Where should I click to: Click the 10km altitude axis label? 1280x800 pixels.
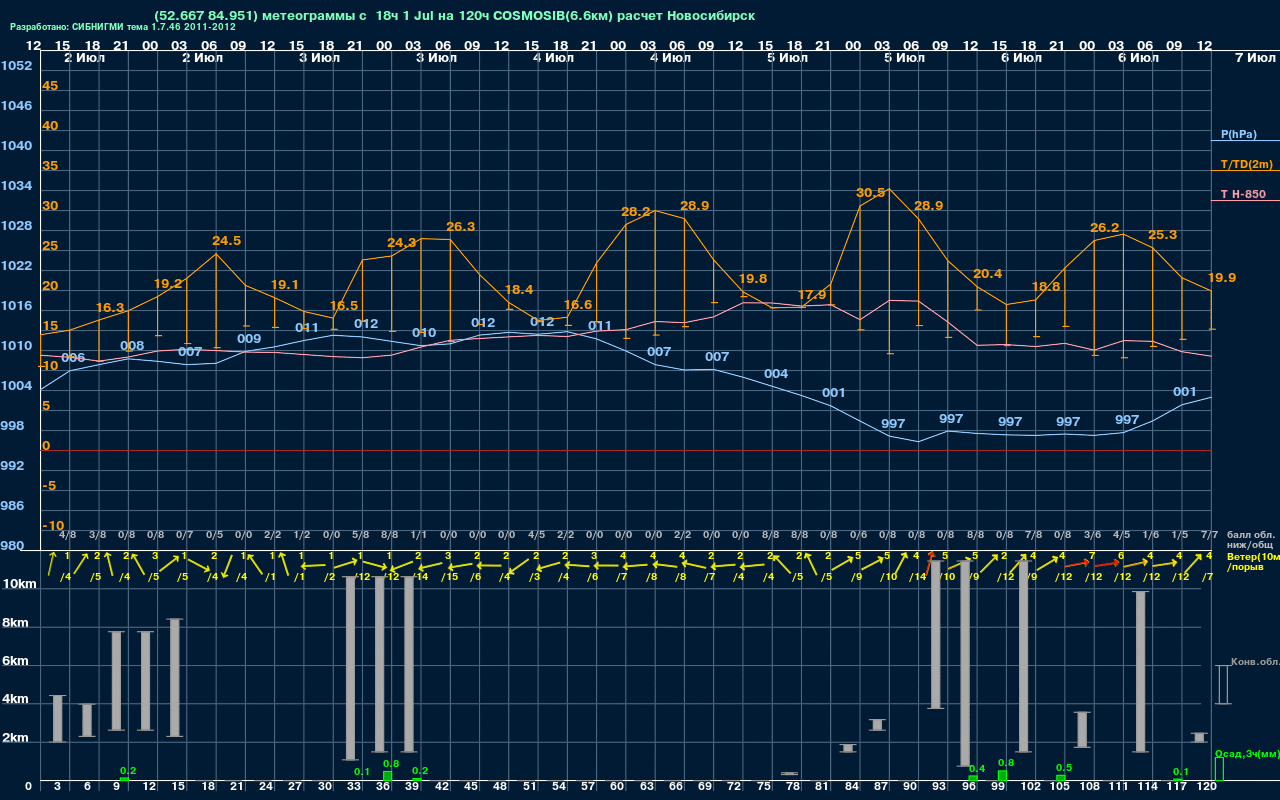[x=20, y=584]
